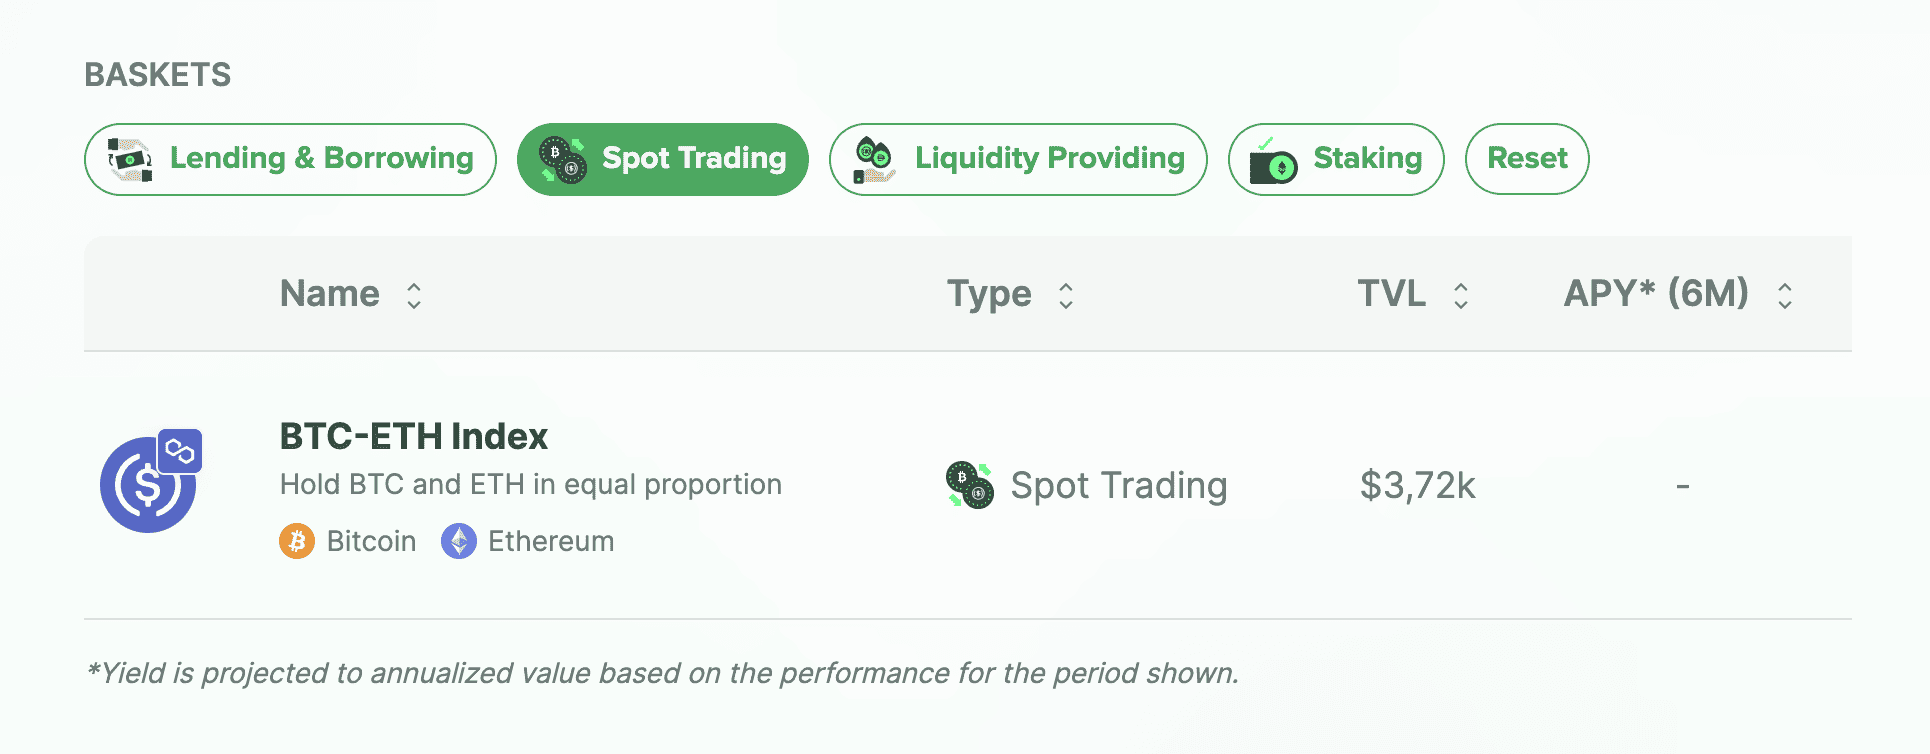Click the $3,72k TVL value

pos(1417,486)
